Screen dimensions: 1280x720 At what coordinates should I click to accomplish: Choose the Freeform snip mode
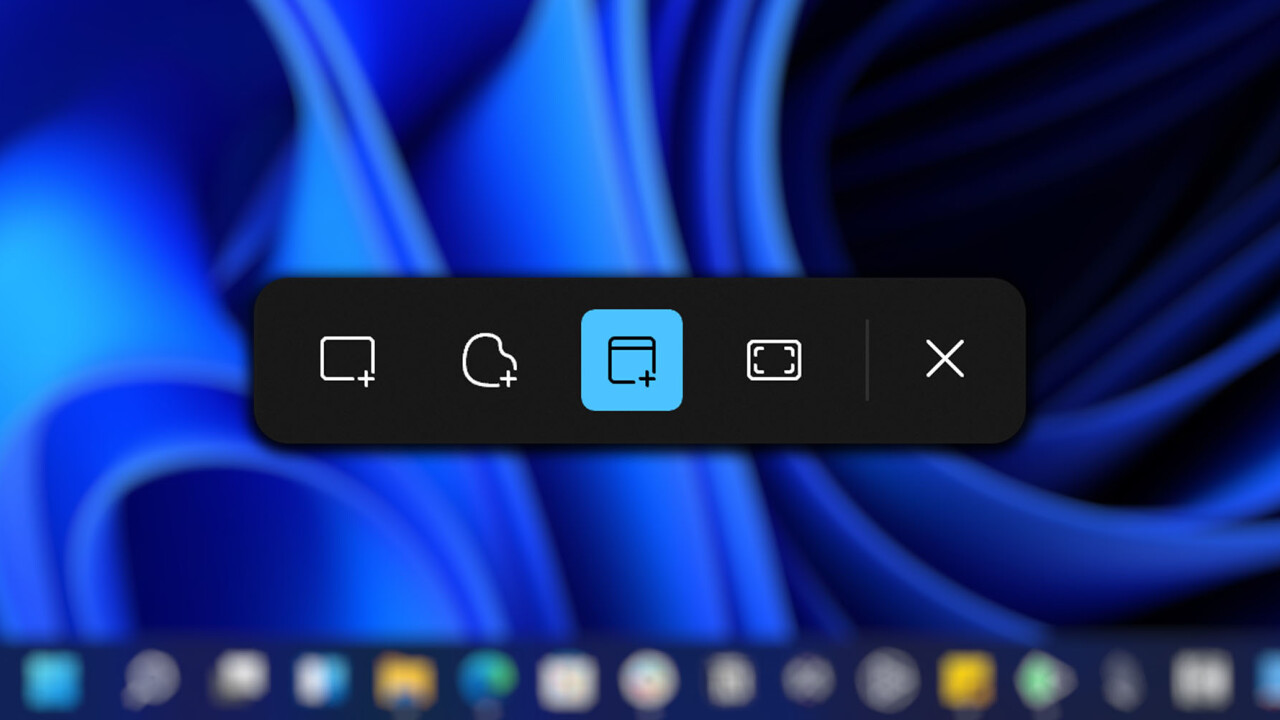pos(489,360)
